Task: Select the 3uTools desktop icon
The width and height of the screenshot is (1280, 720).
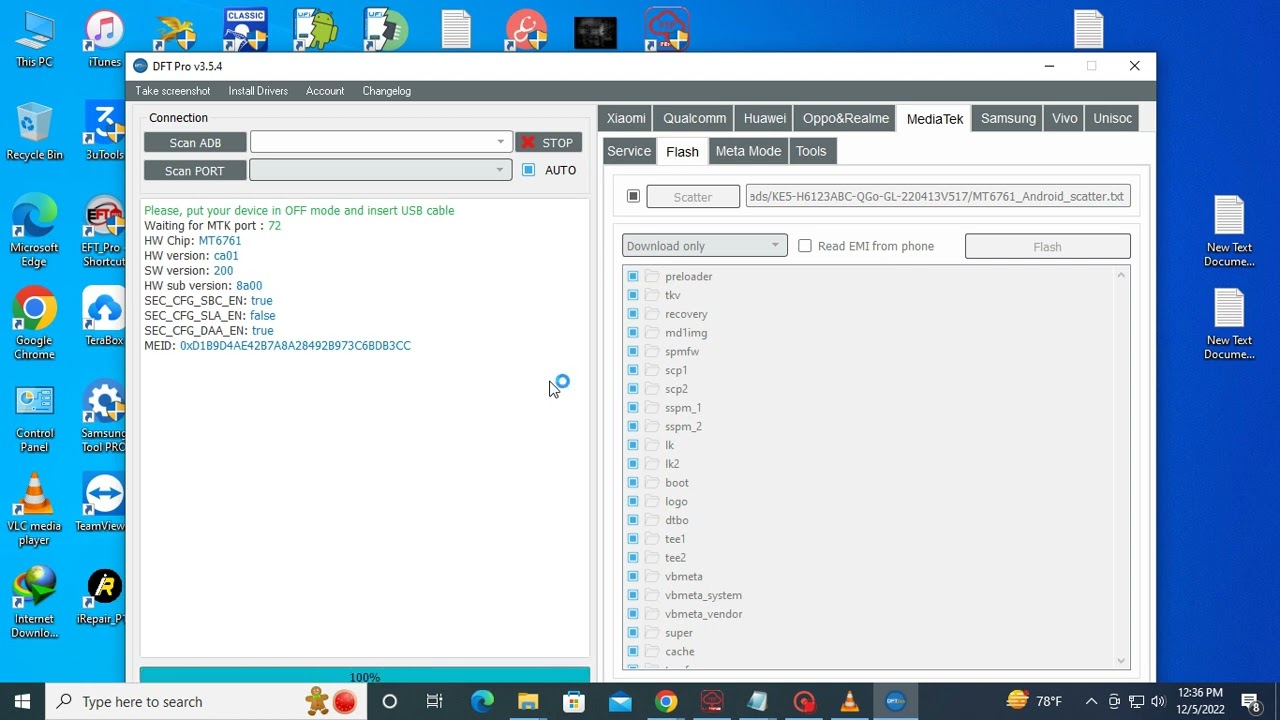Action: [x=104, y=131]
